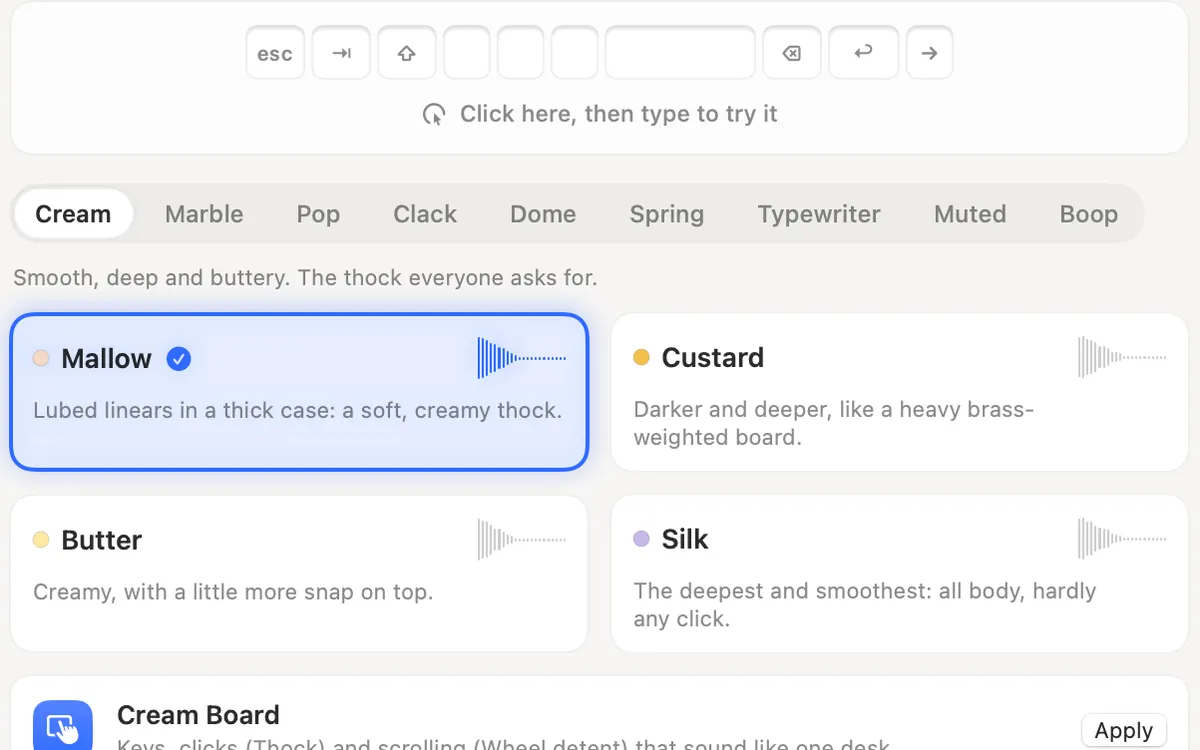Image resolution: width=1200 pixels, height=750 pixels.
Task: Click the 'Cream Board' title
Action: coord(198,715)
